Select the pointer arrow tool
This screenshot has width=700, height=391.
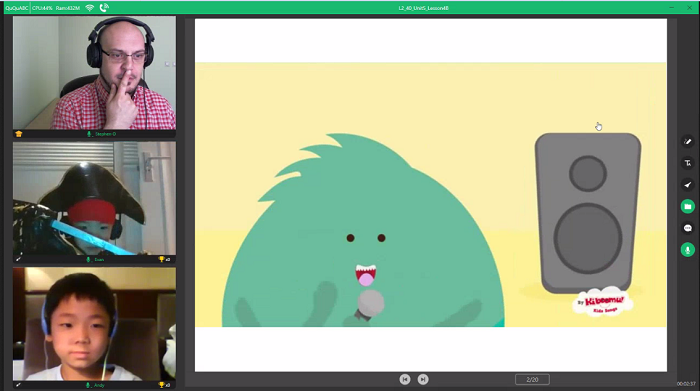pos(688,185)
